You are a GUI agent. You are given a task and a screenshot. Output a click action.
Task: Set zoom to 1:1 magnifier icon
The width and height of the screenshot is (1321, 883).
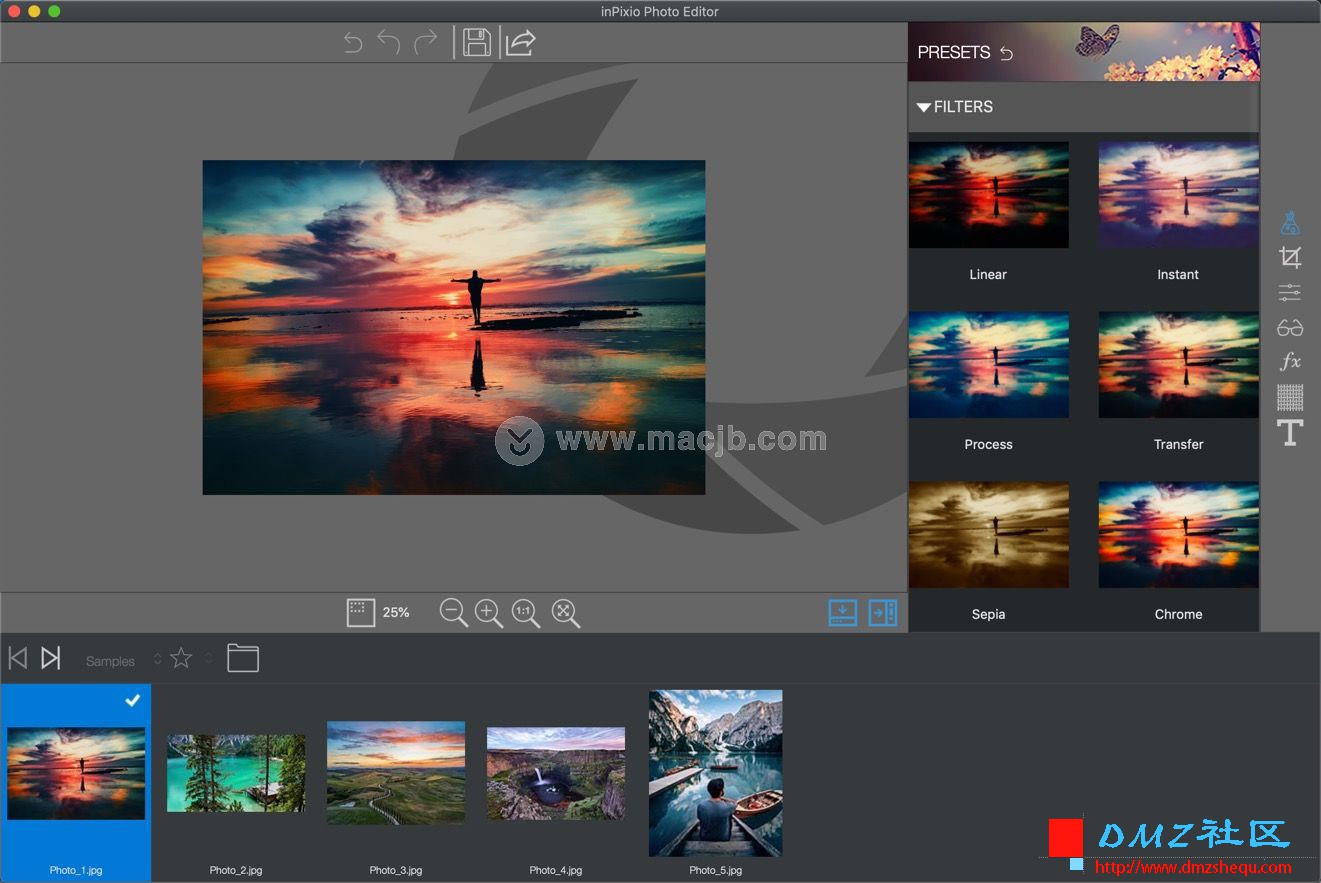click(x=526, y=613)
